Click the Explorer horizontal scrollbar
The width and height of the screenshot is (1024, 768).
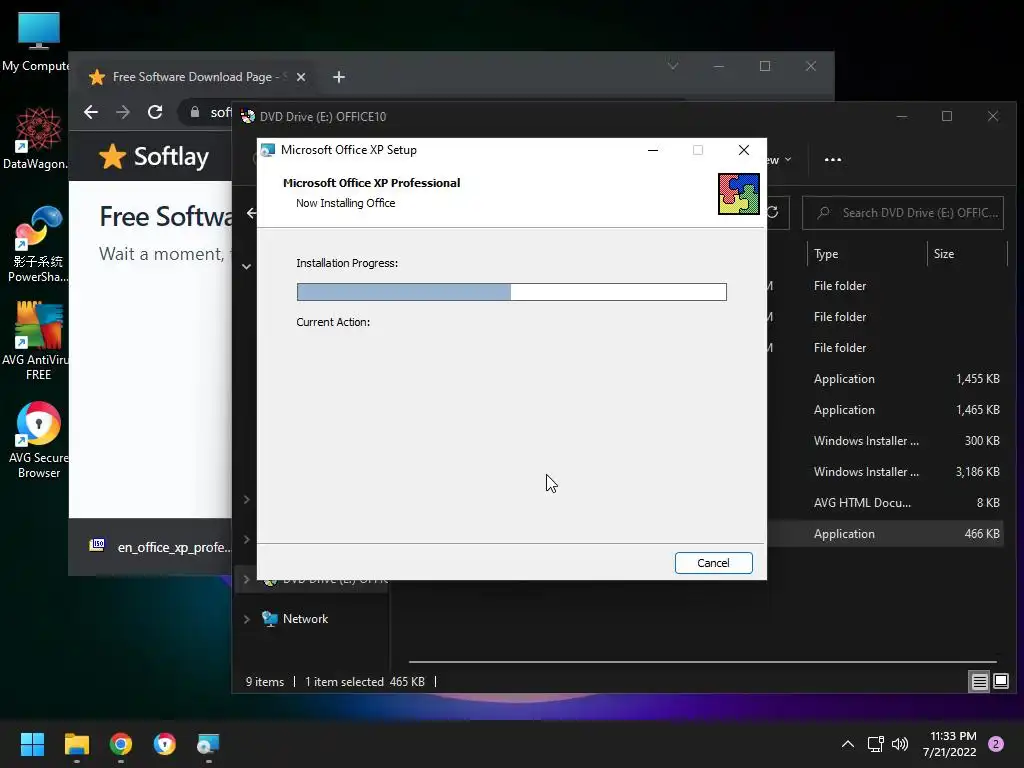[702, 662]
